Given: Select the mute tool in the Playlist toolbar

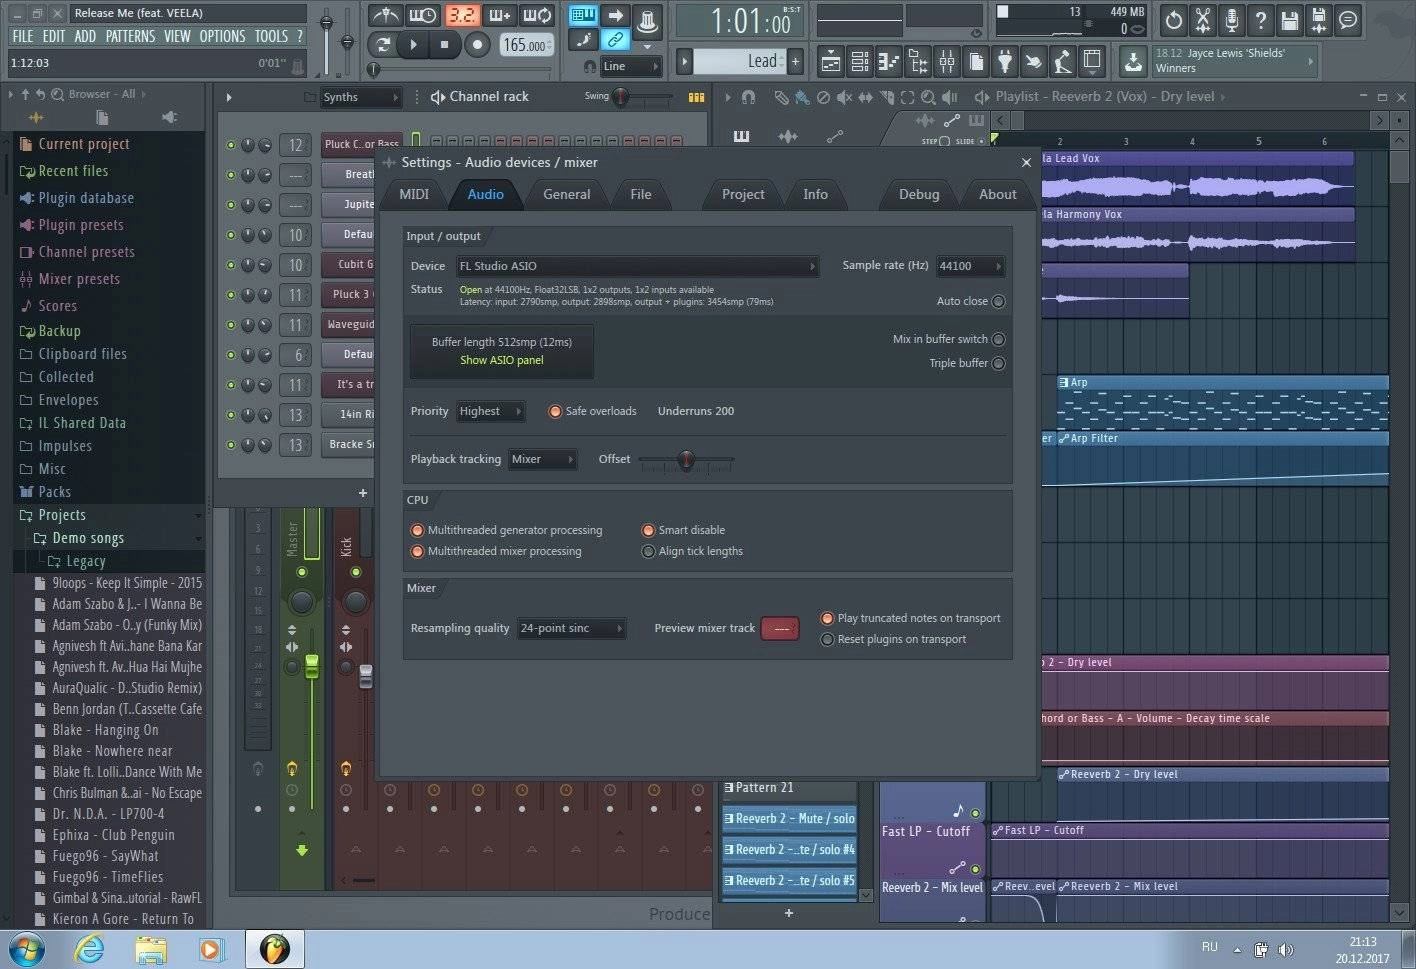Looking at the screenshot, I should [844, 97].
